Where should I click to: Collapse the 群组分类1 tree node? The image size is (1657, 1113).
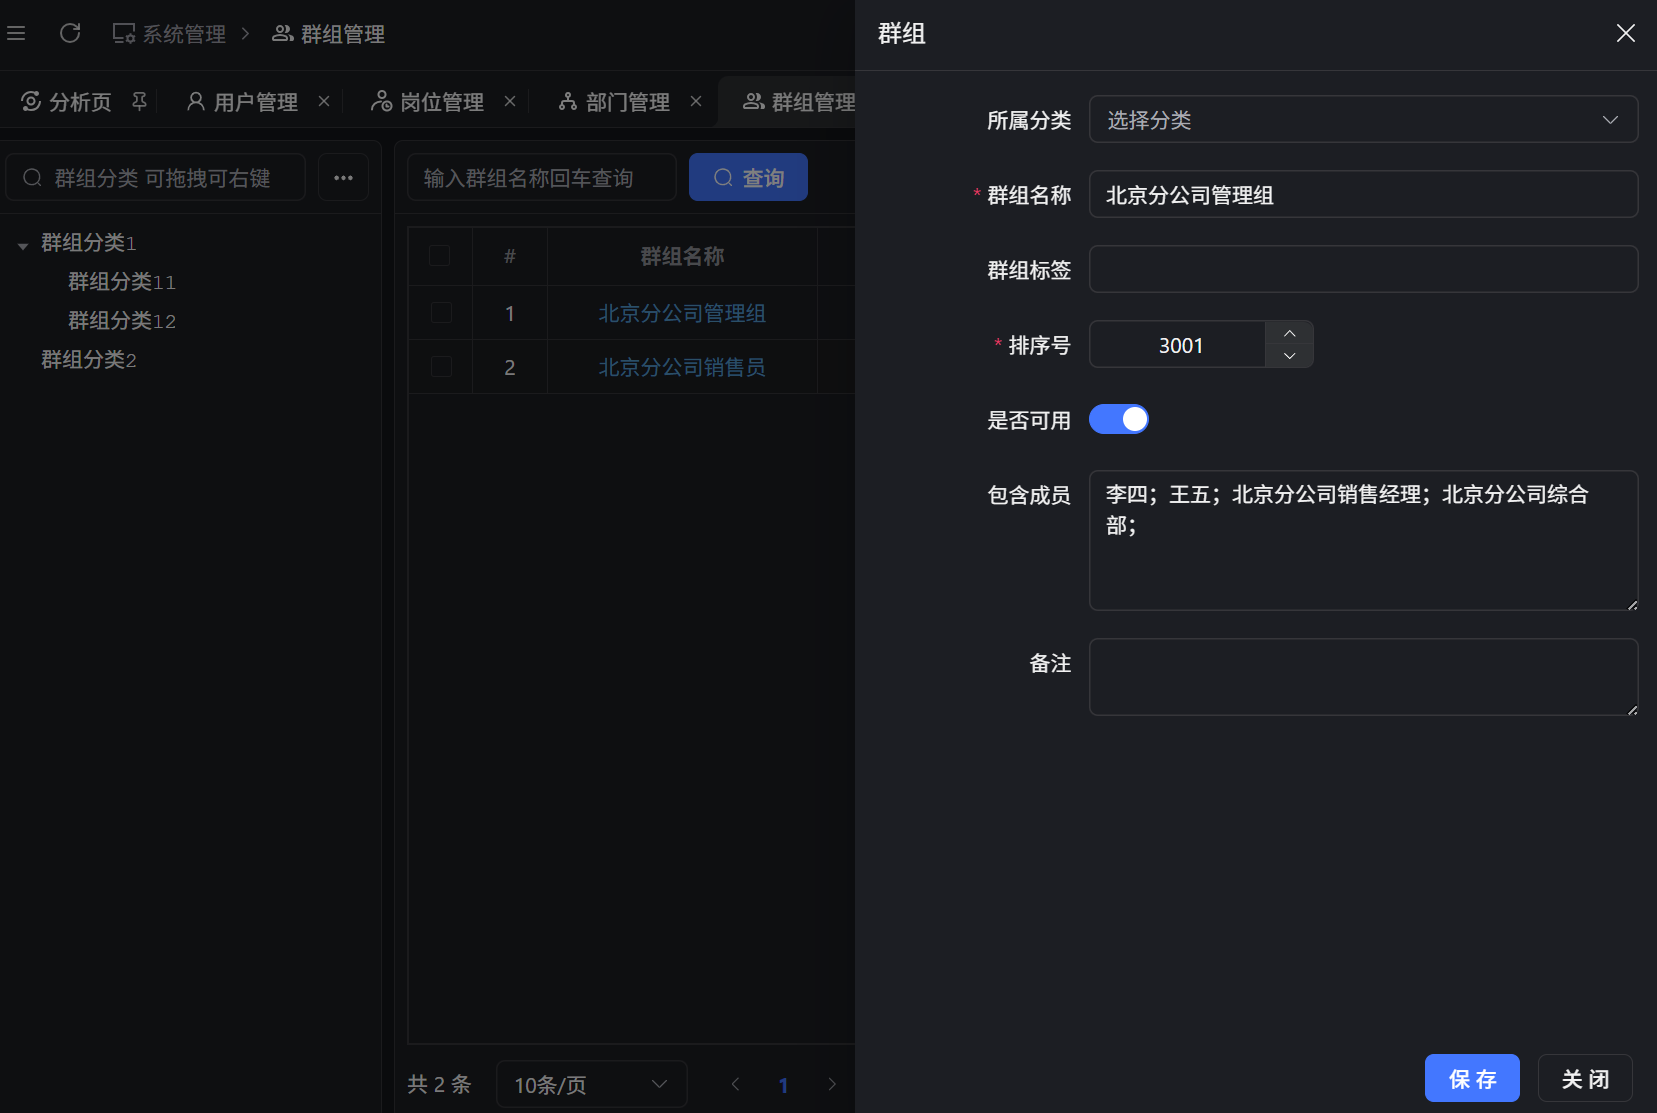click(x=23, y=245)
